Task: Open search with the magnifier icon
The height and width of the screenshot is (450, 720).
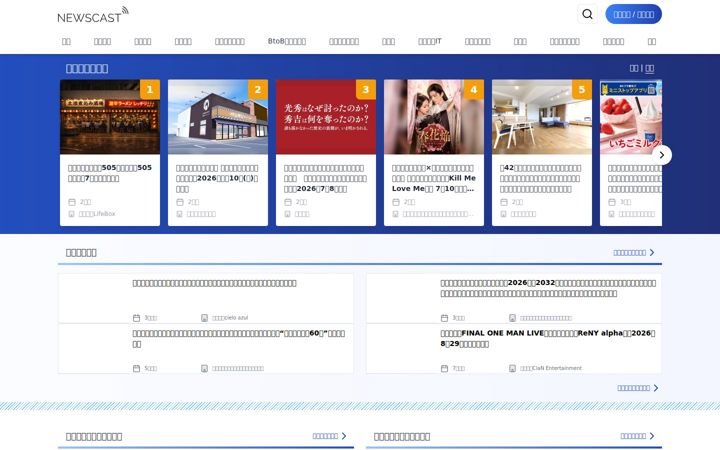Action: (587, 14)
